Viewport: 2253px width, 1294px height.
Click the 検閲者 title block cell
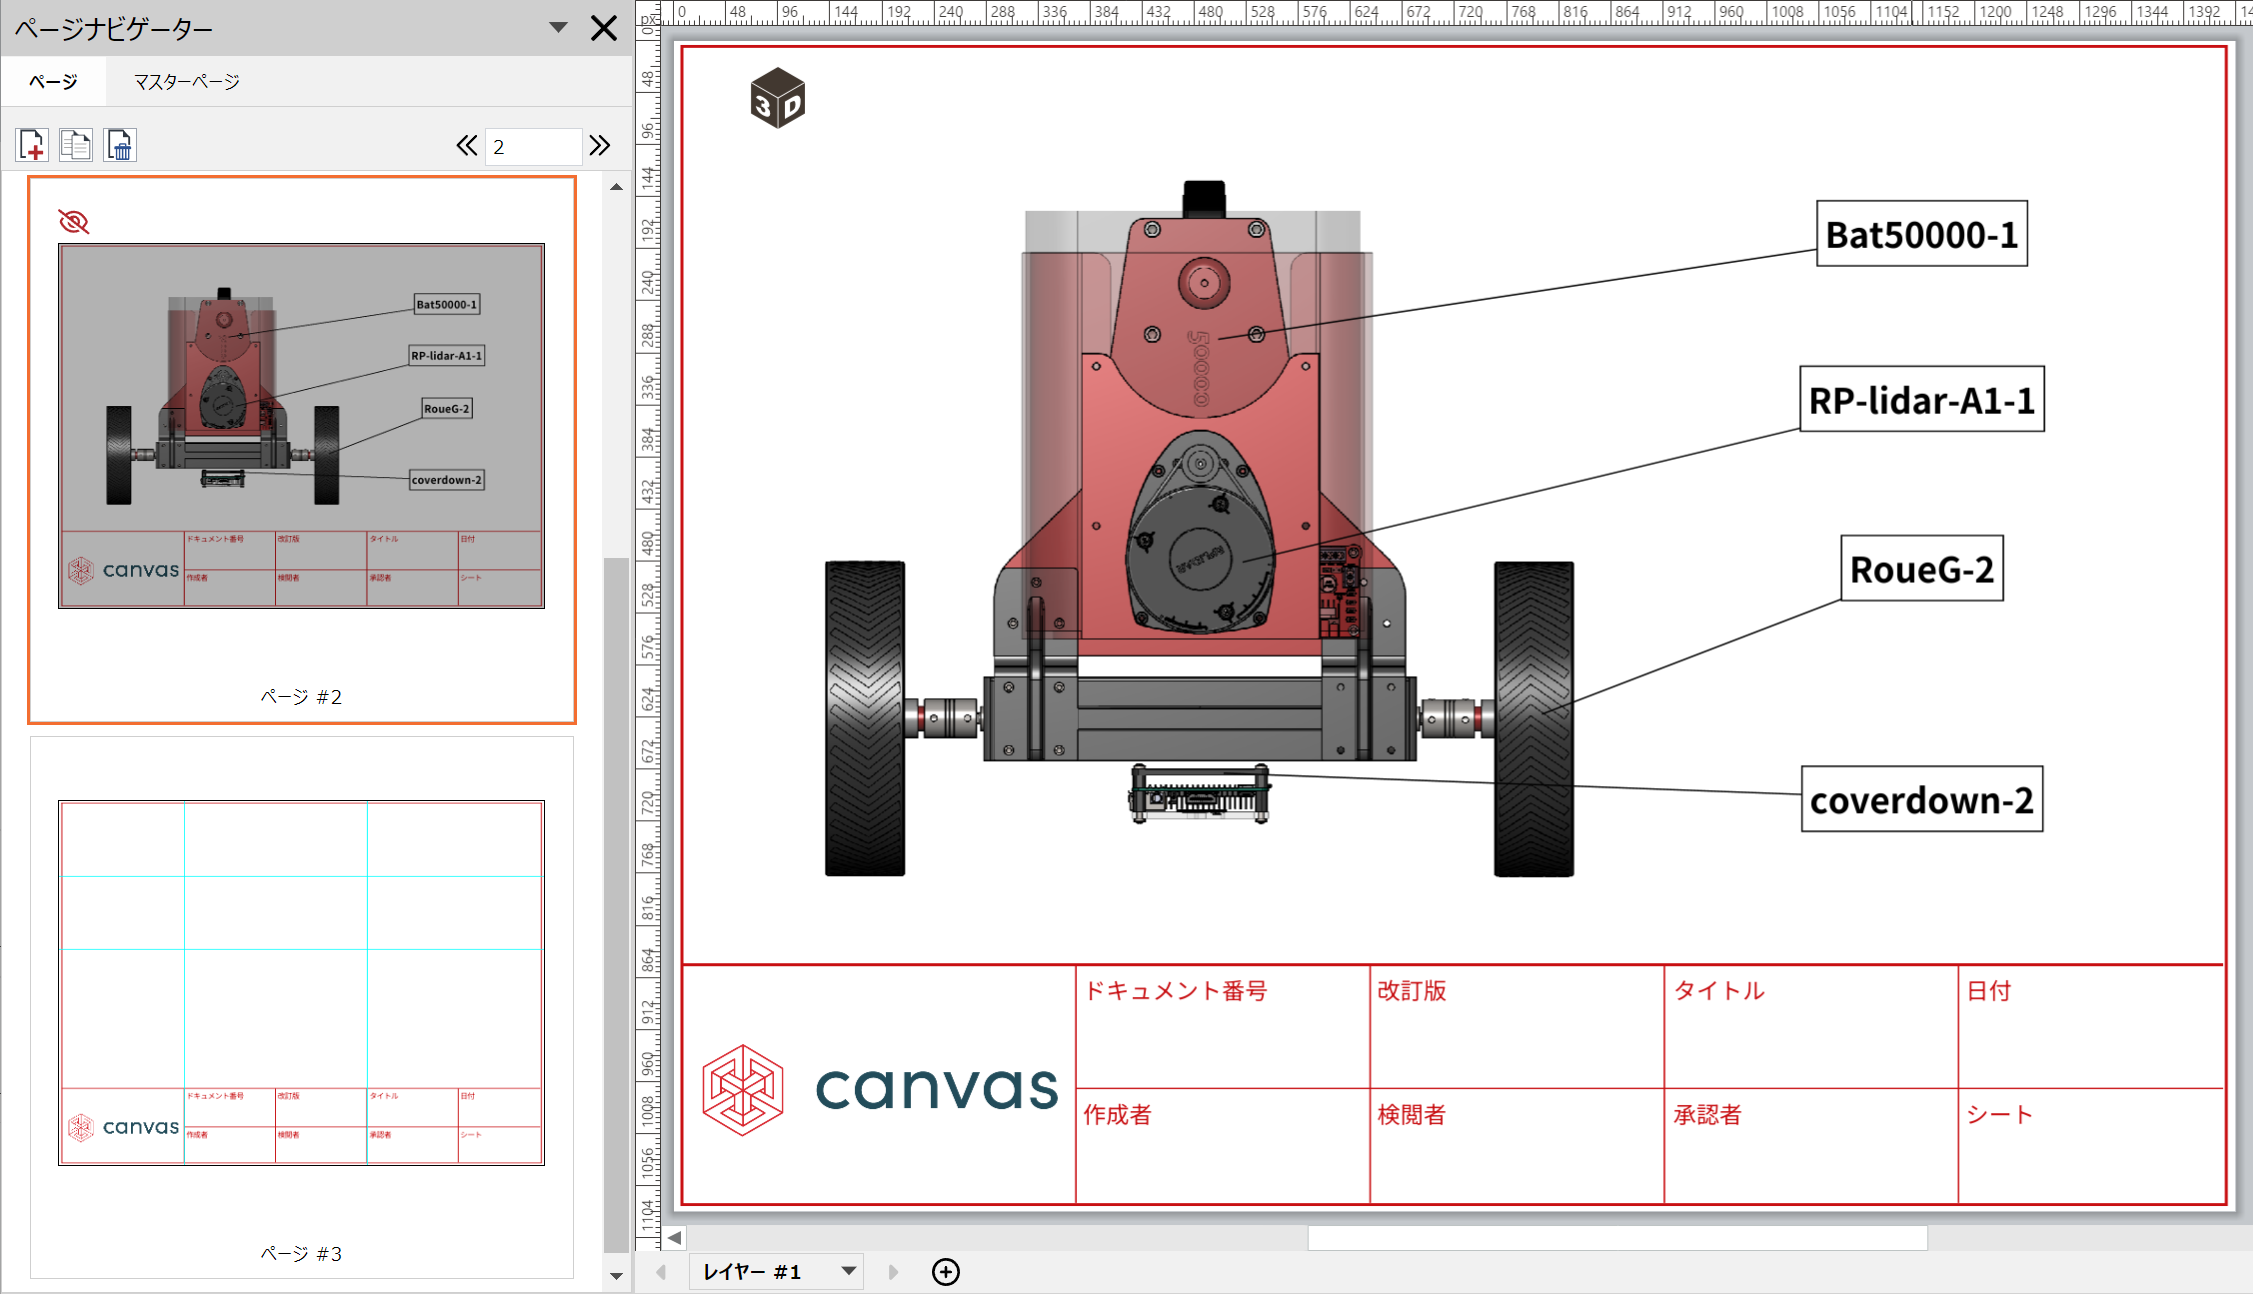click(1517, 1146)
